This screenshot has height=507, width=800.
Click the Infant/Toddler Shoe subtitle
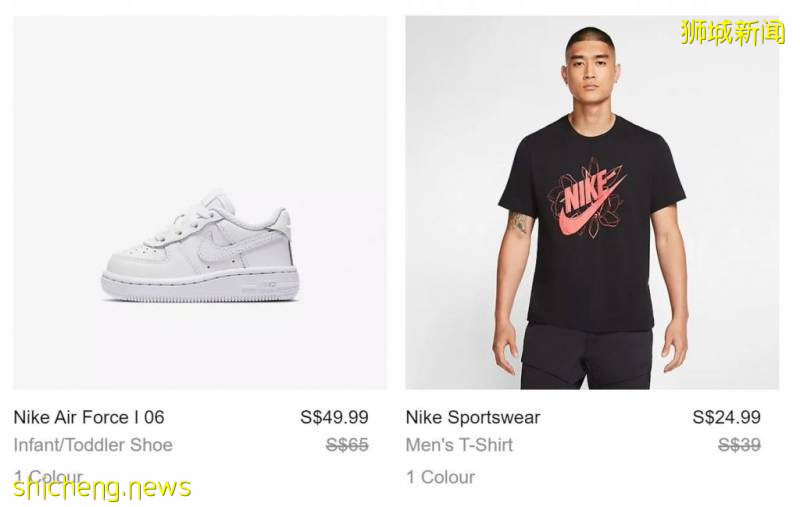tap(93, 445)
